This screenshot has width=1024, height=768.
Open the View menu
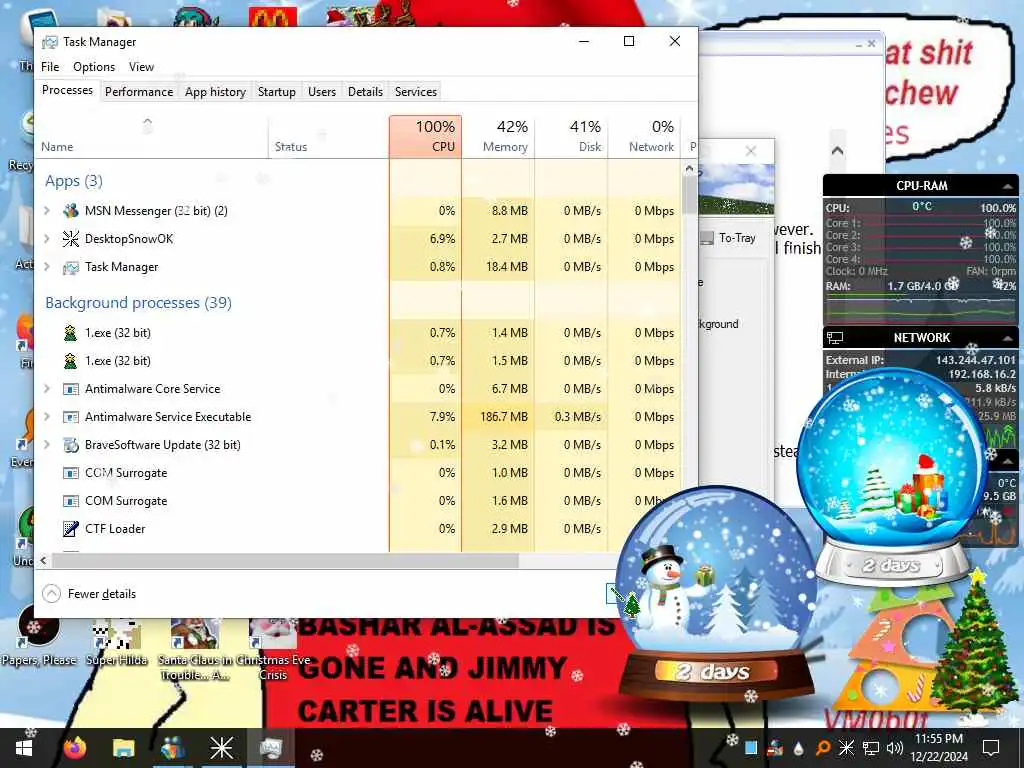point(141,67)
